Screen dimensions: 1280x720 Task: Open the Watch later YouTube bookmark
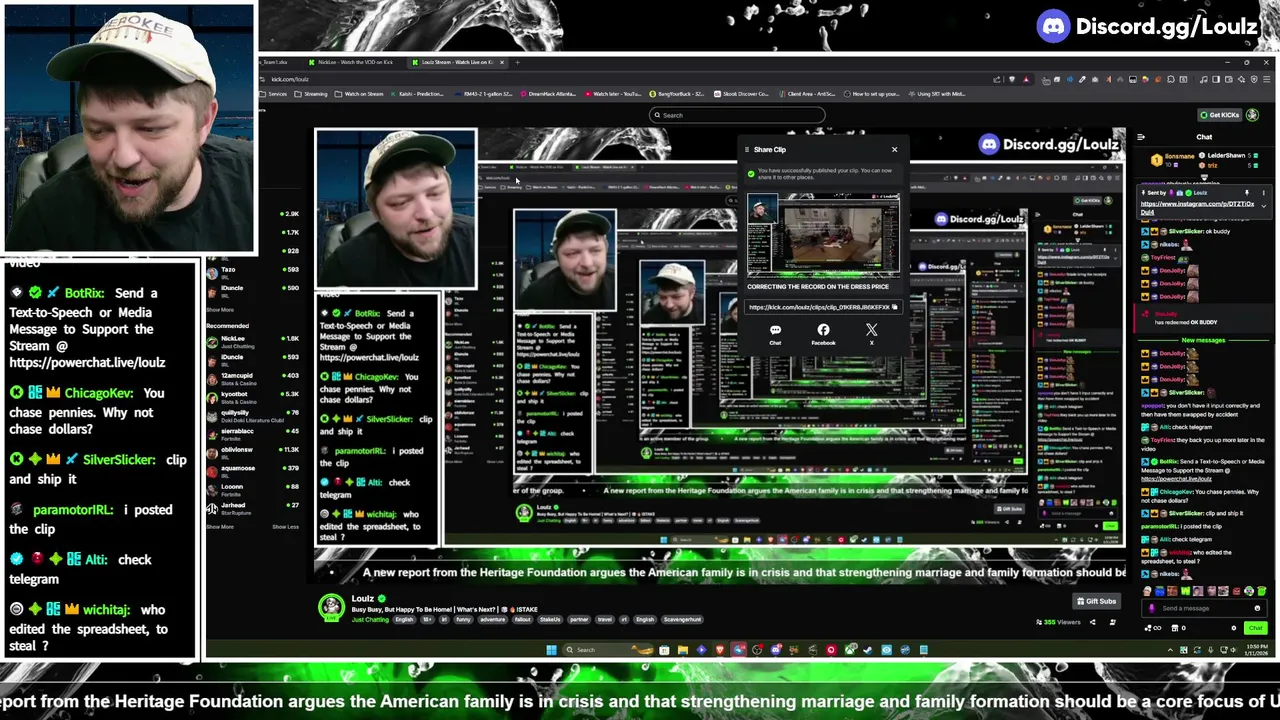pos(613,94)
